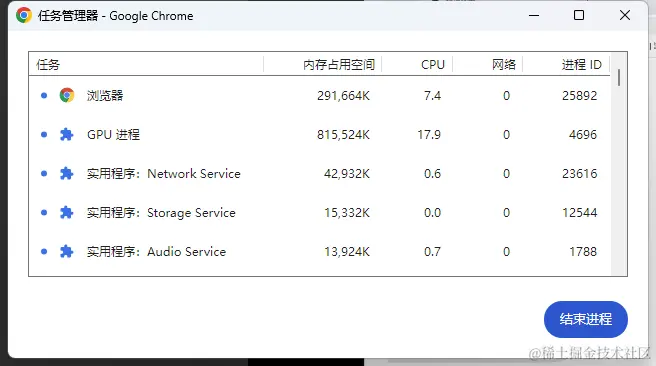Maximize the 任务管理器 window

(579, 15)
